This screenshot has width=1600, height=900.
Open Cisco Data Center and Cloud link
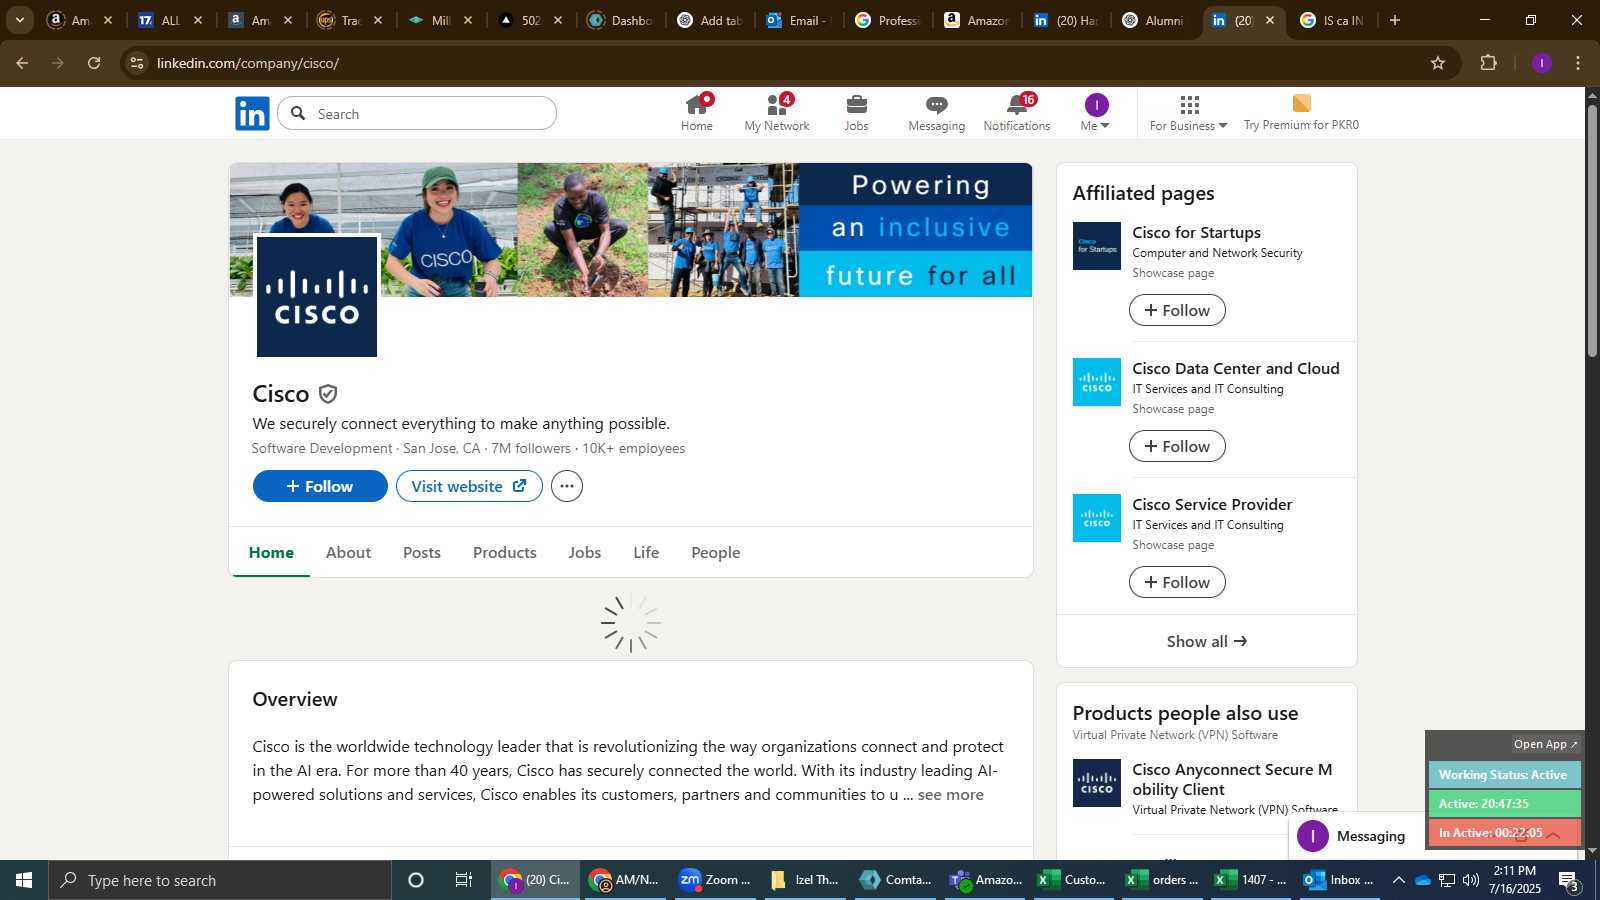click(1236, 368)
